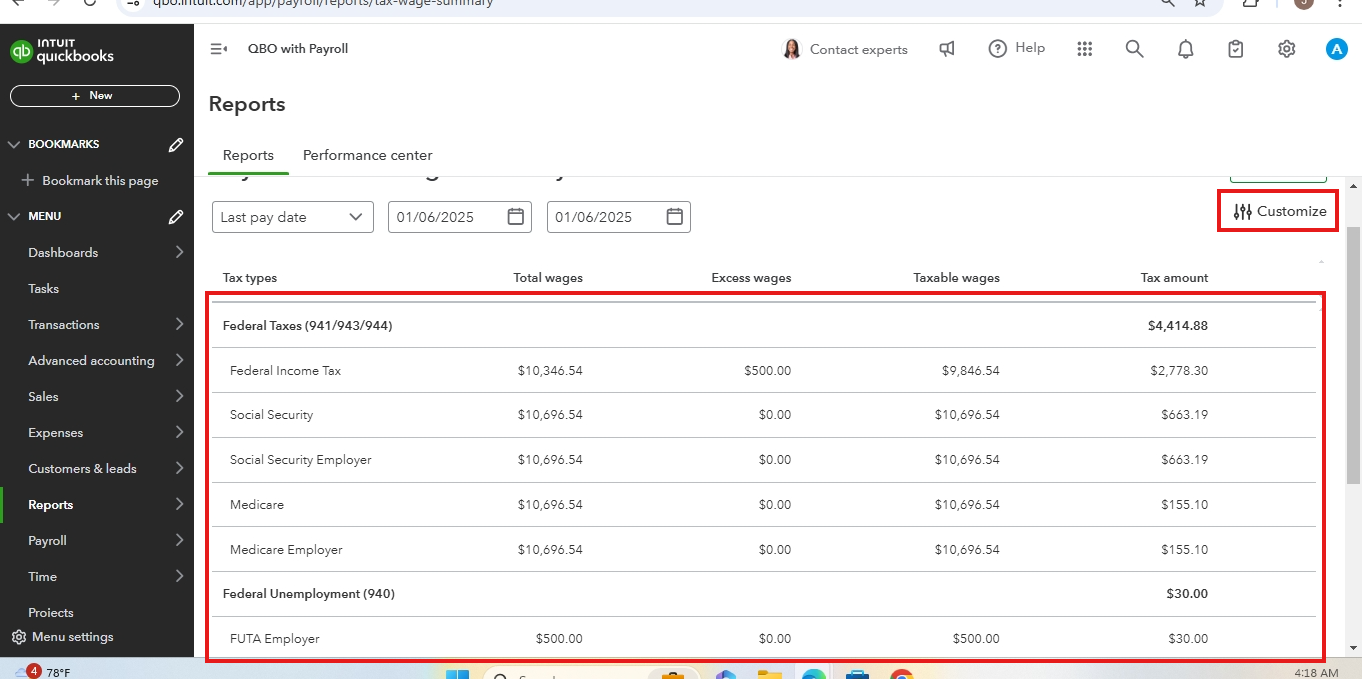Image resolution: width=1362 pixels, height=679 pixels.
Task: Click the Intuit QuickBooks logo
Action: (x=62, y=50)
